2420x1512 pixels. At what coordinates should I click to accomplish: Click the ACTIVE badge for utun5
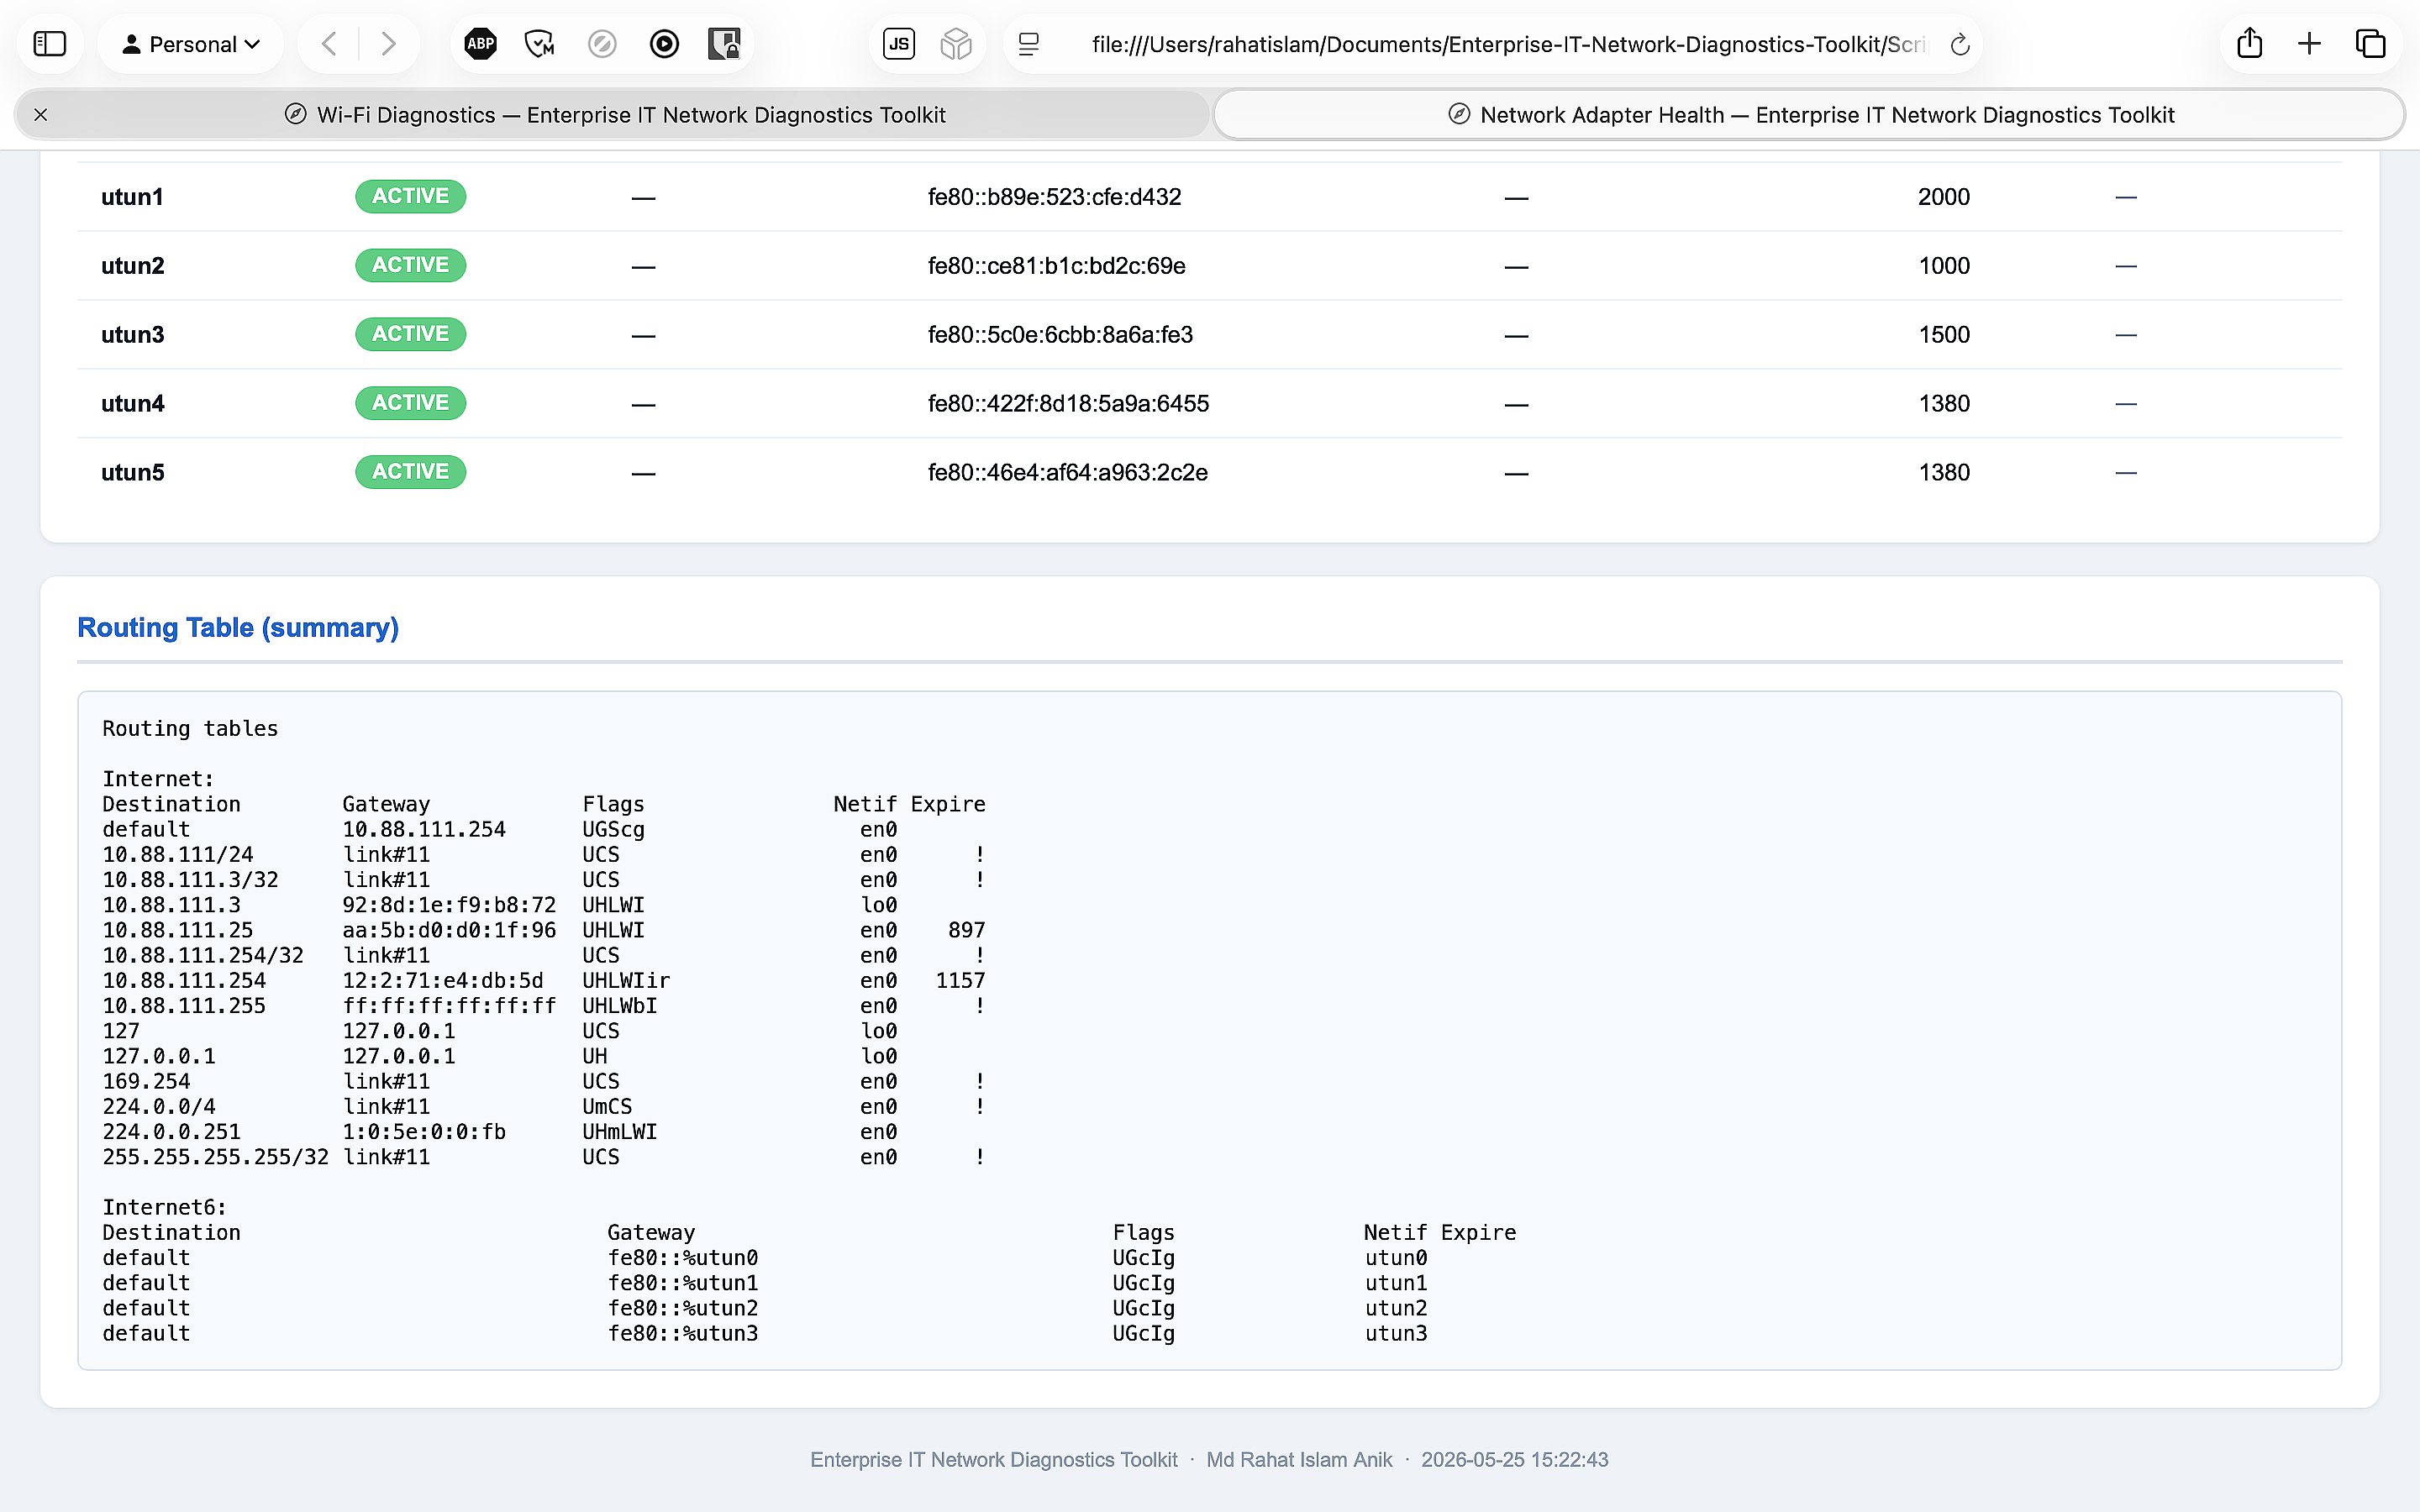click(410, 472)
